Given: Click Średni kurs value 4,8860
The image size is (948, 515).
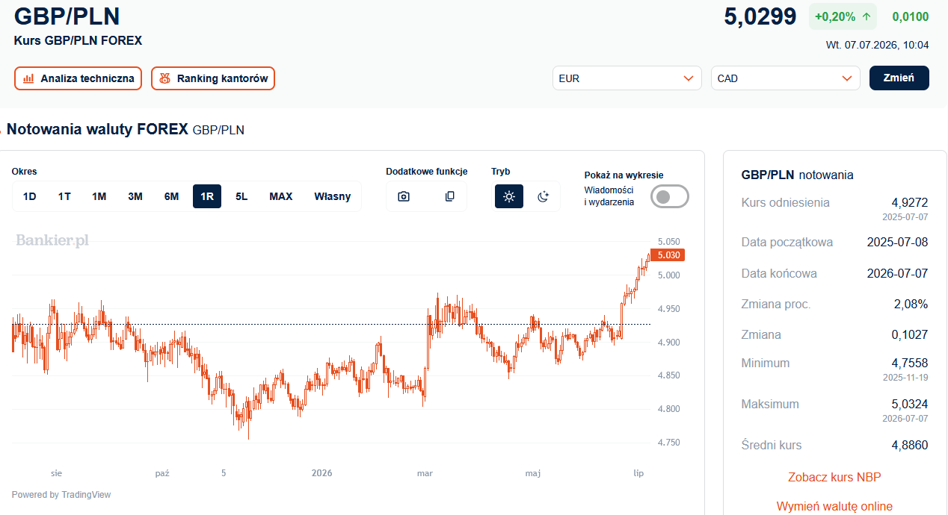Looking at the screenshot, I should click(909, 445).
